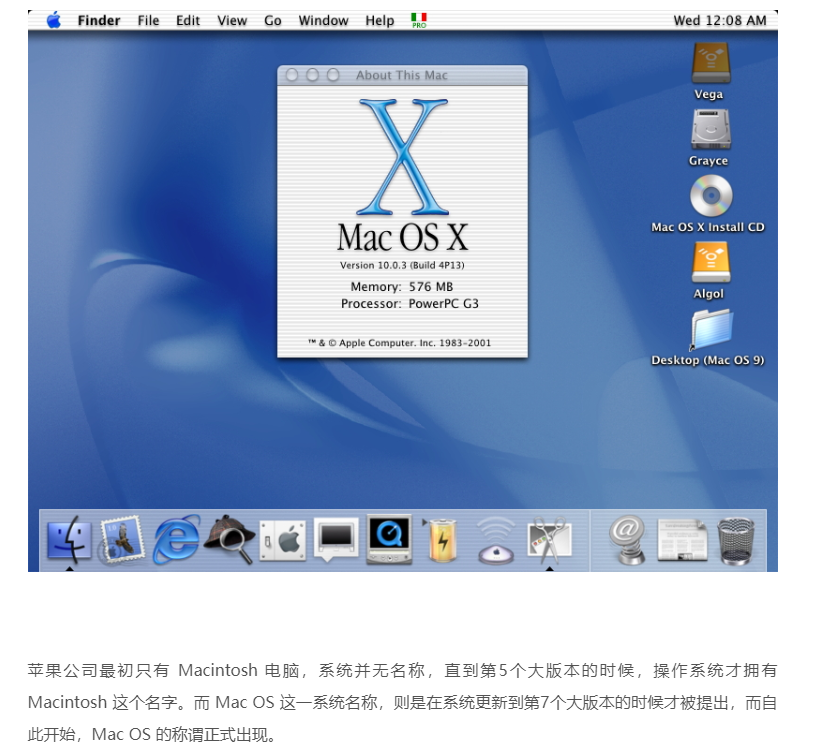Image resolution: width=823 pixels, height=753 pixels.
Task: Open the Go menu
Action: pyautogui.click(x=272, y=20)
